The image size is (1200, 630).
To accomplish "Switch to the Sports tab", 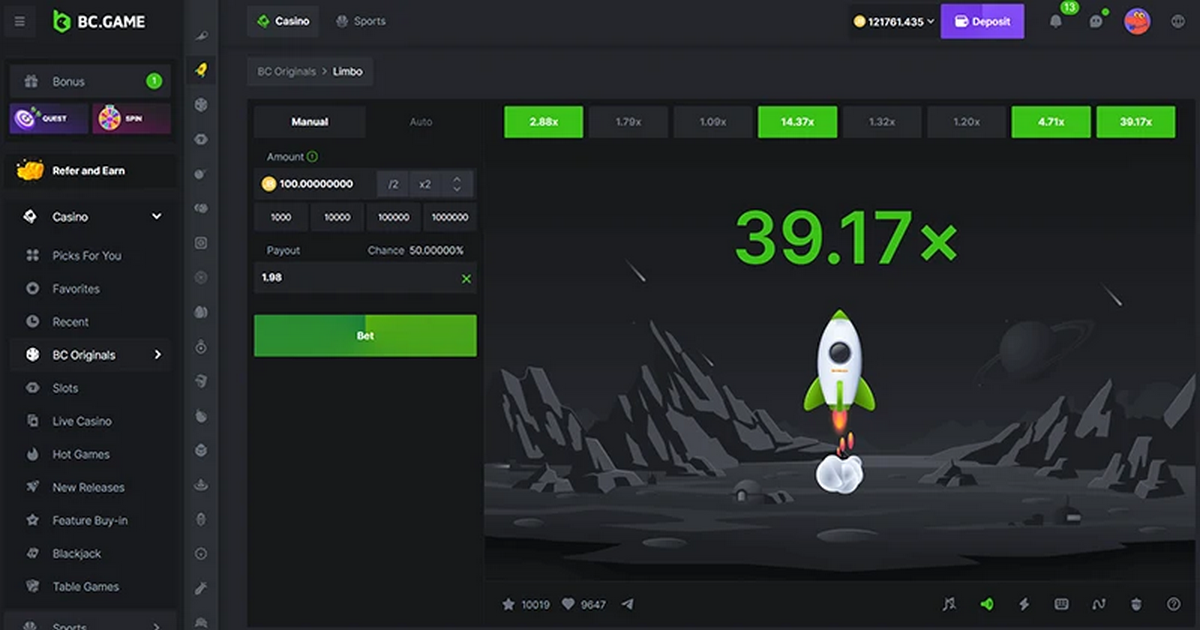I will pos(361,21).
